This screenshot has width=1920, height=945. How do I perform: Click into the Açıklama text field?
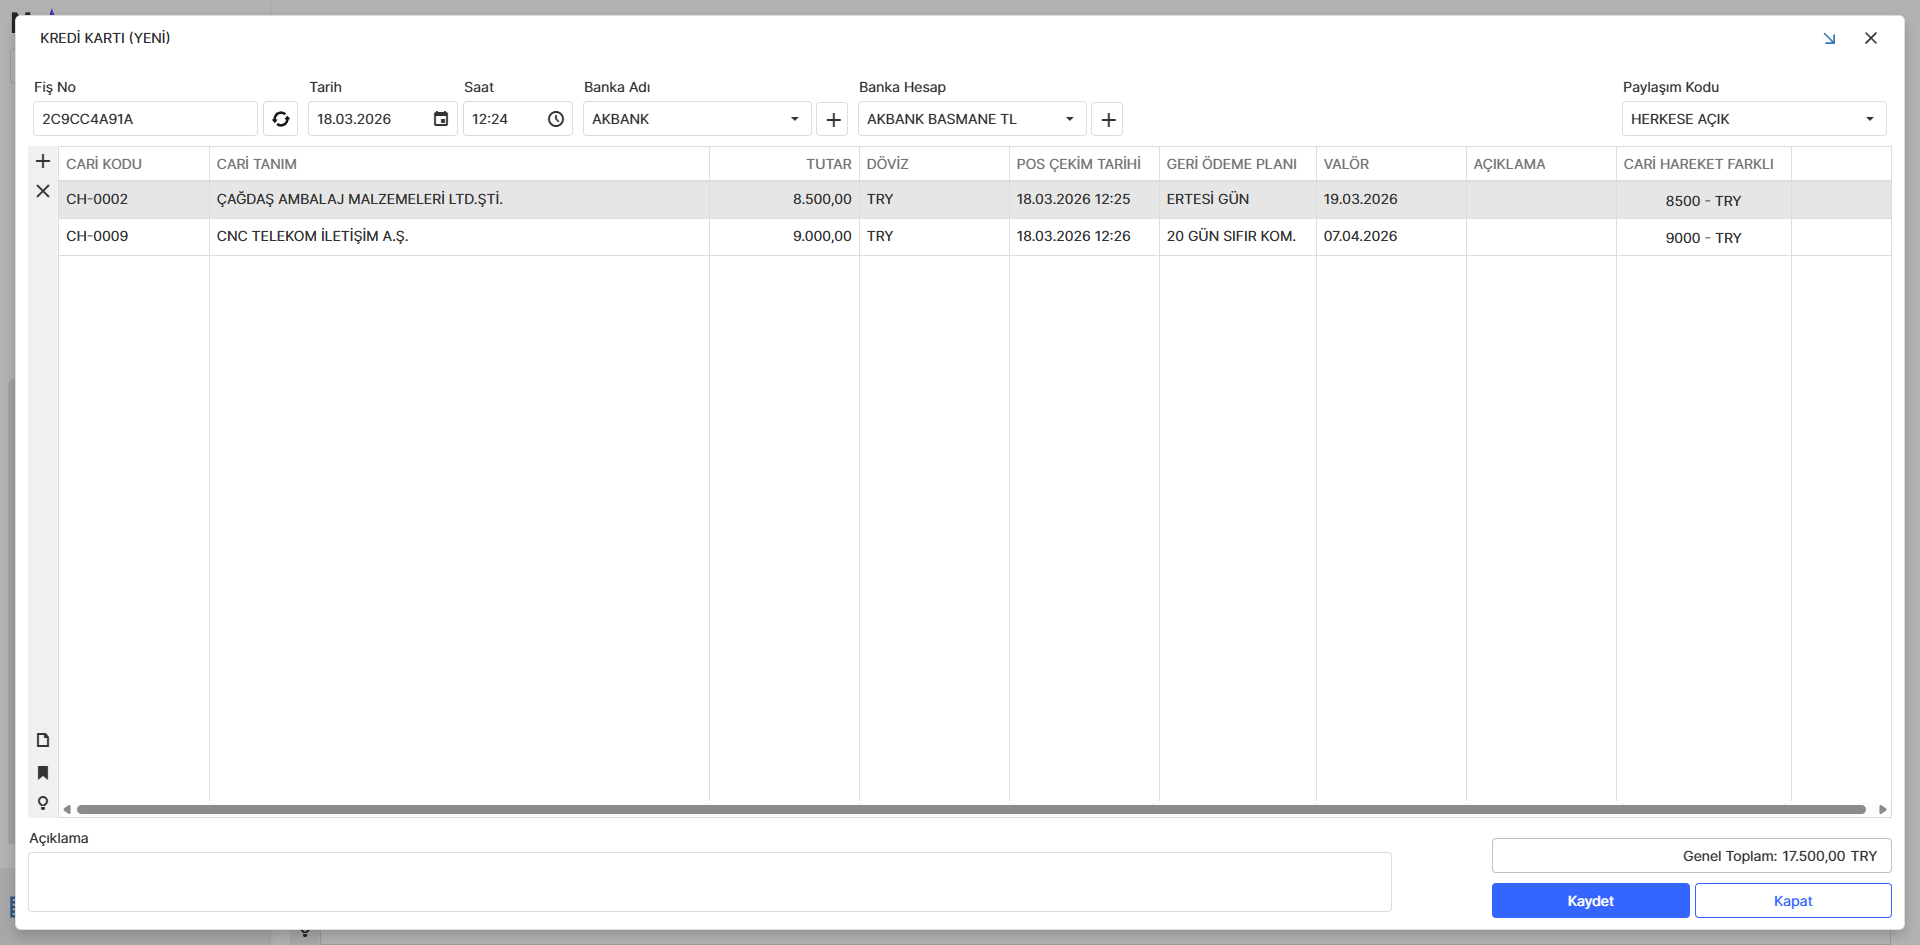709,881
